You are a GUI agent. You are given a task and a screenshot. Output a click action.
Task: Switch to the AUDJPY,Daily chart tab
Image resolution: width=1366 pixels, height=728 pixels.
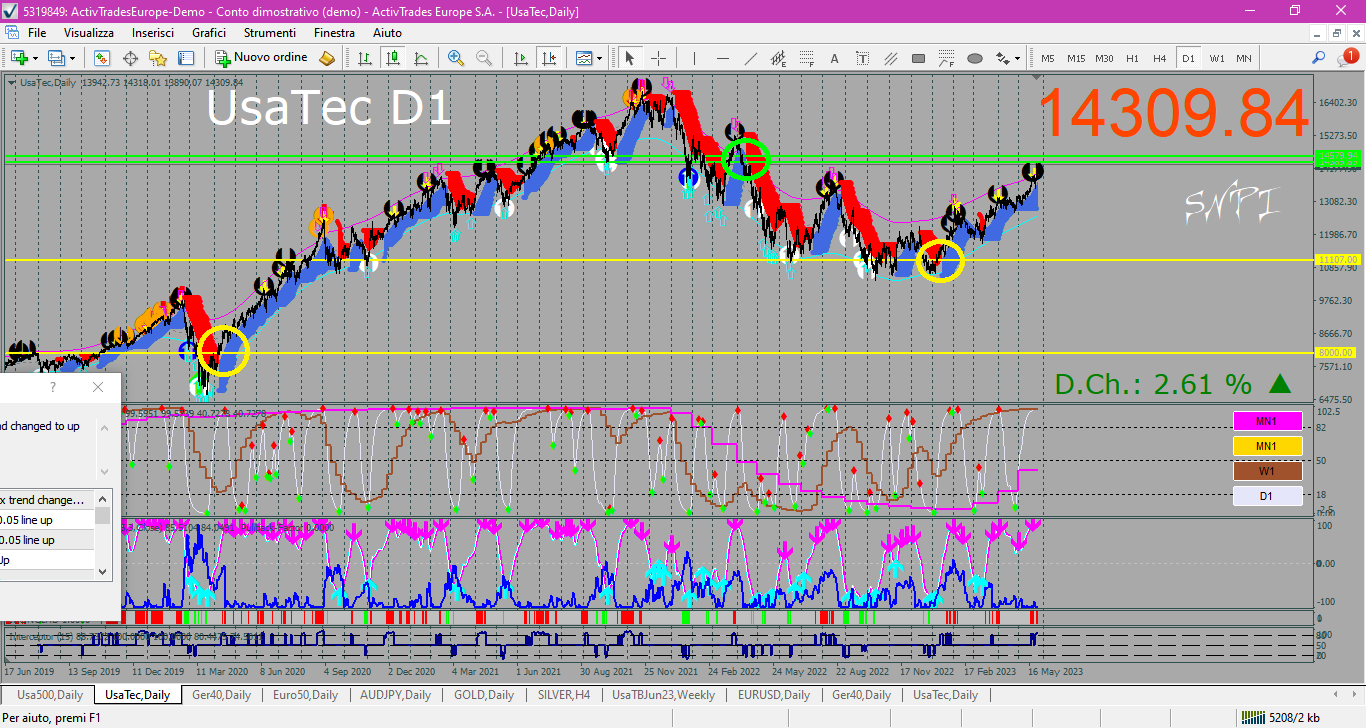click(x=395, y=694)
